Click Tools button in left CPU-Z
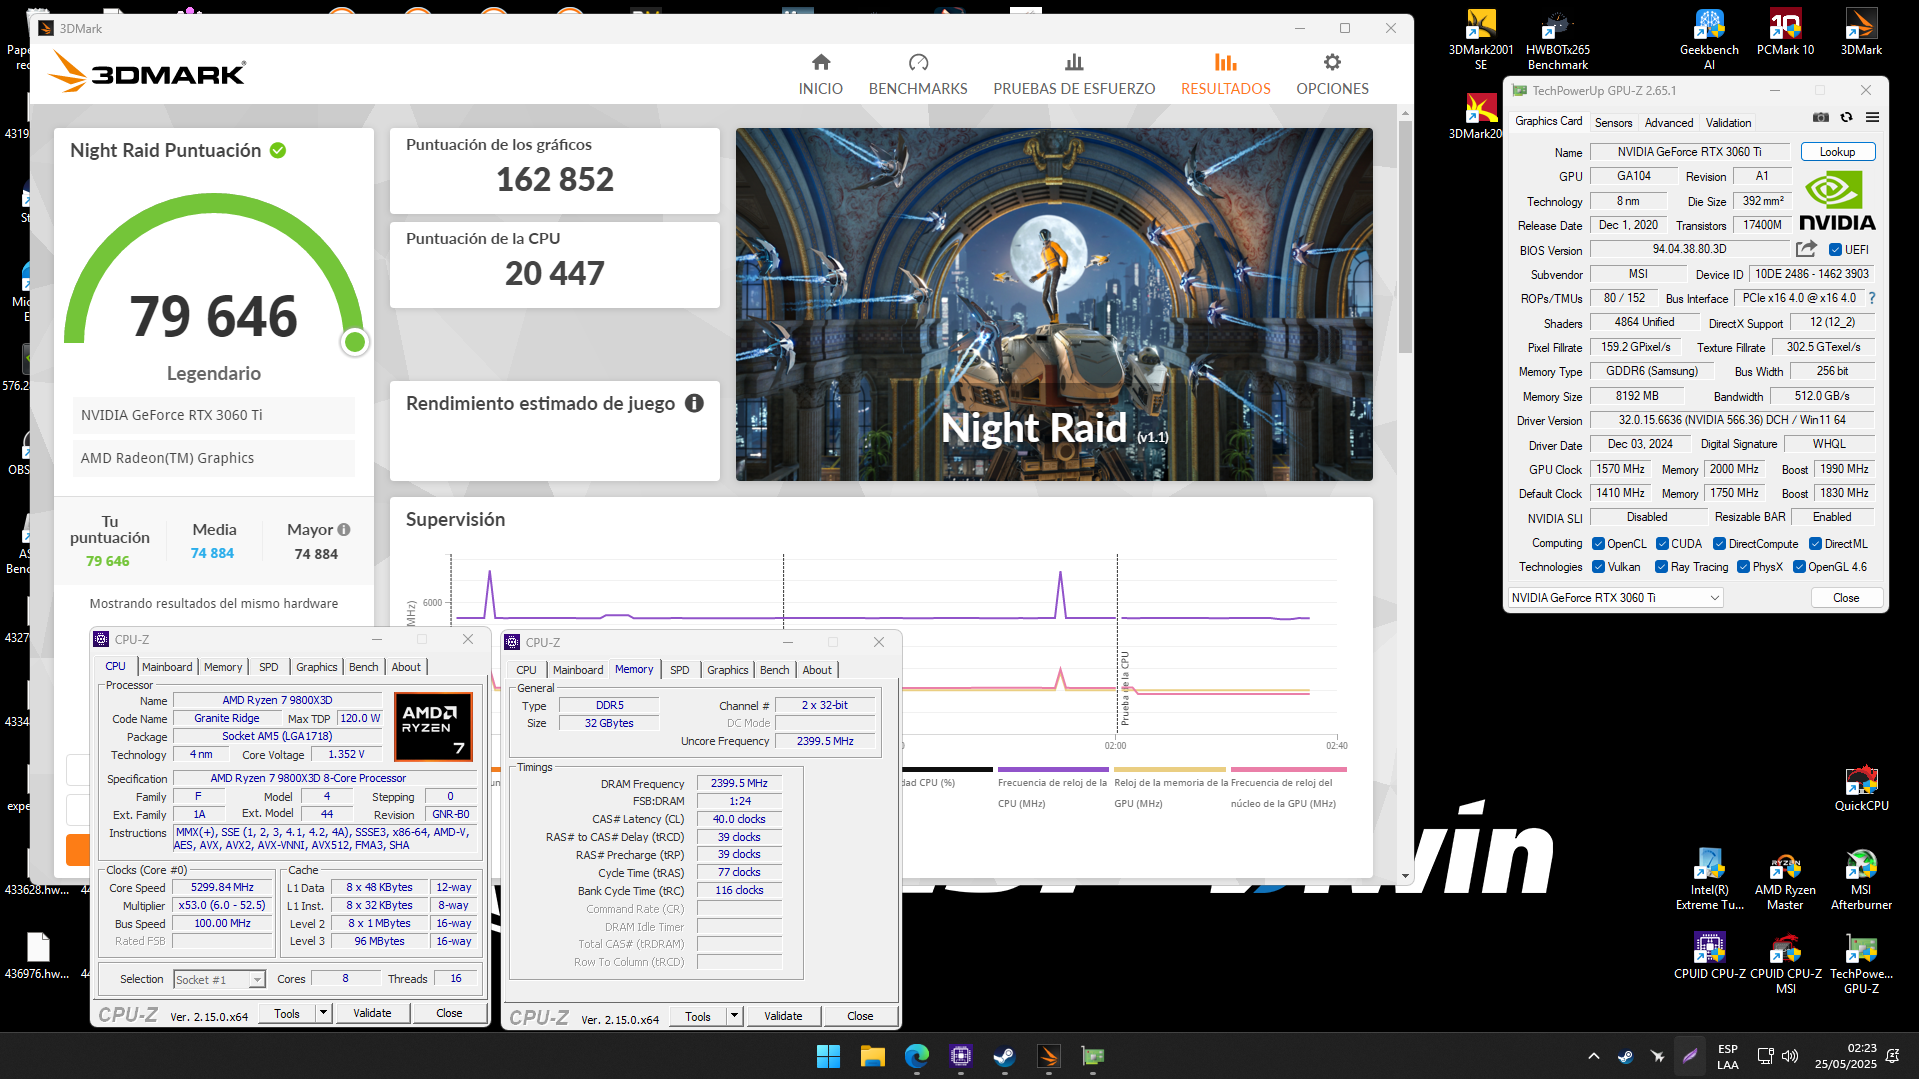Screen dimensions: 1919x1079 pyautogui.click(x=287, y=1013)
